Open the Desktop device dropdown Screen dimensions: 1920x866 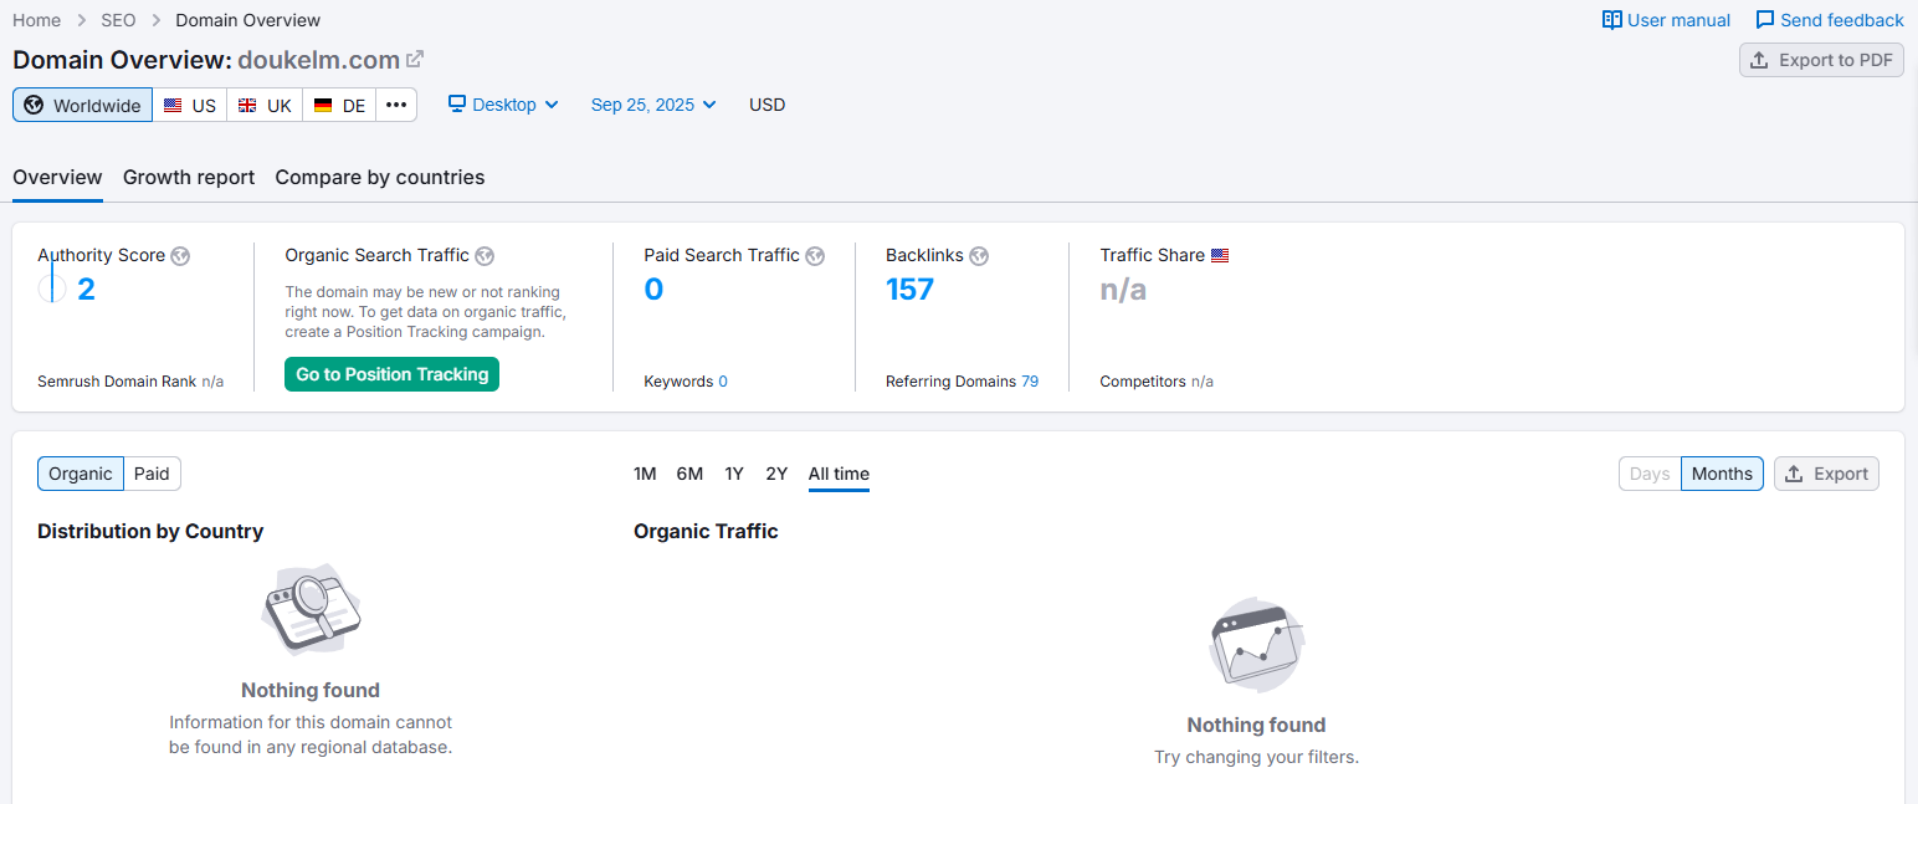point(503,105)
